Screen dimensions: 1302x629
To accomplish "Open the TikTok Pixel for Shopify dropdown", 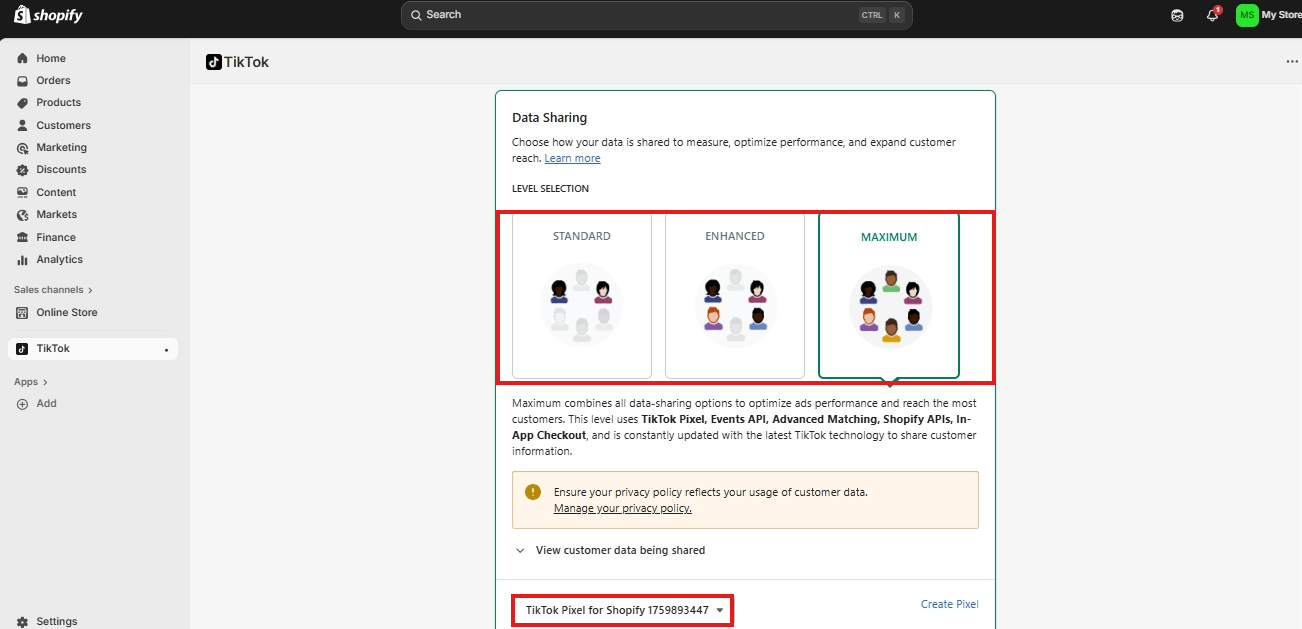I will 624,610.
